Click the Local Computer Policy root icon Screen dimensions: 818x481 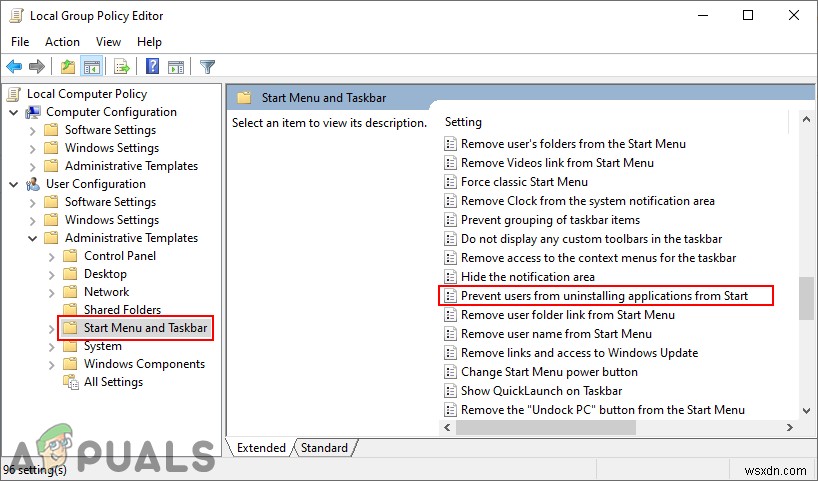tap(14, 94)
